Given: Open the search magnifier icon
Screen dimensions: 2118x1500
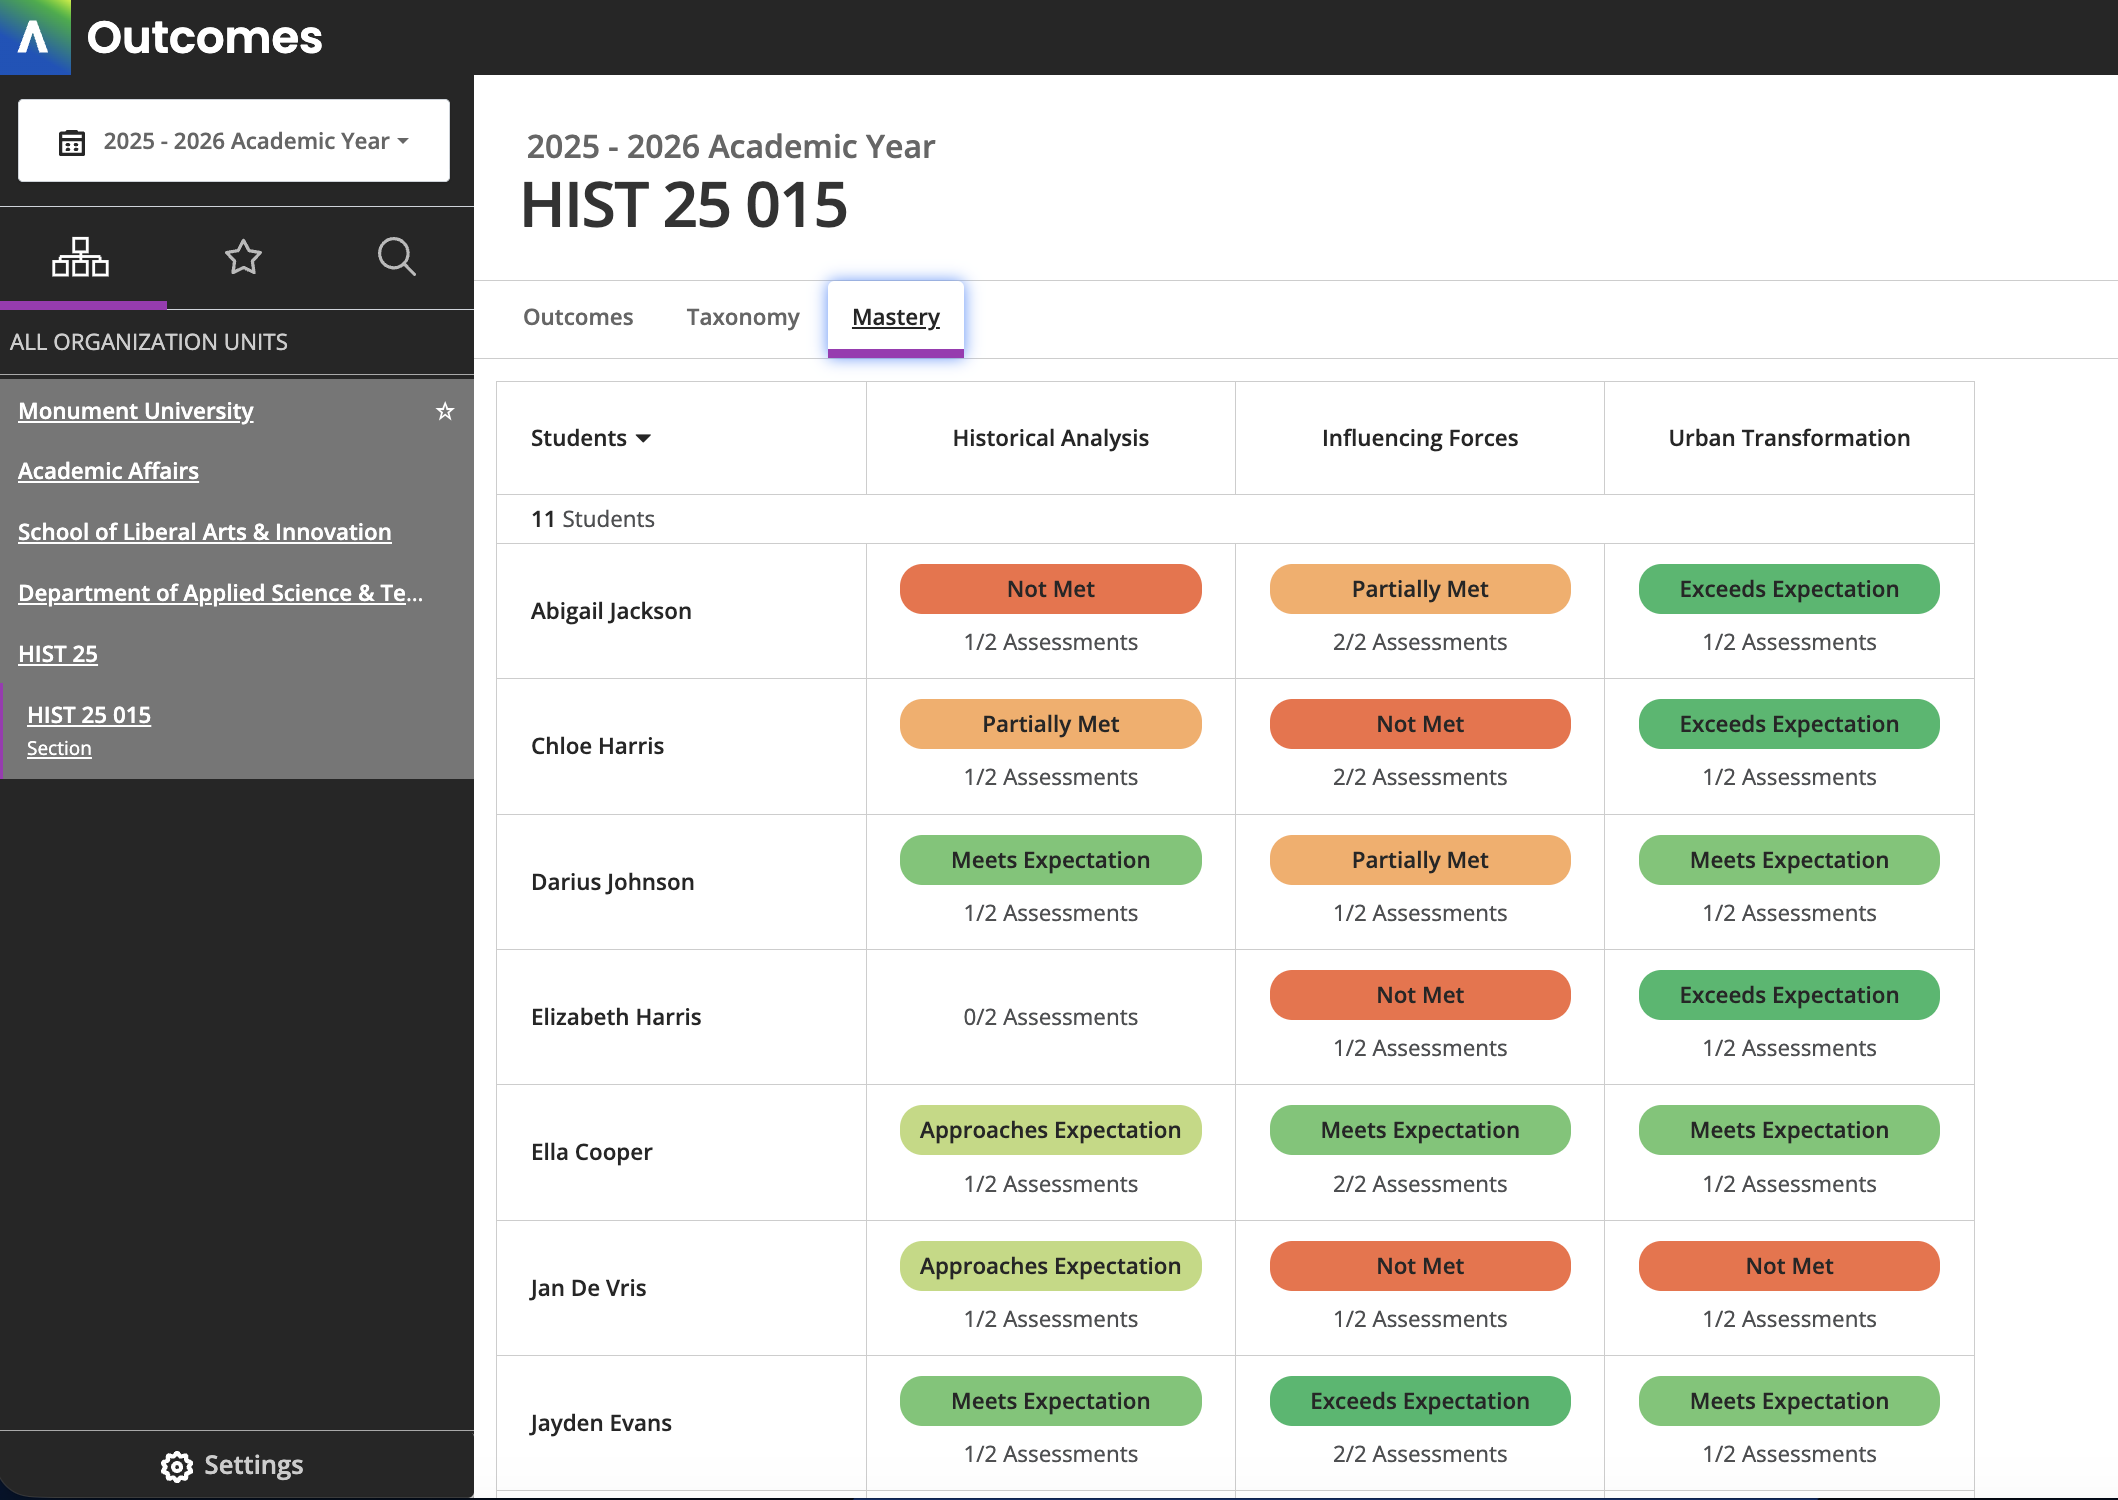Looking at the screenshot, I should click(396, 257).
